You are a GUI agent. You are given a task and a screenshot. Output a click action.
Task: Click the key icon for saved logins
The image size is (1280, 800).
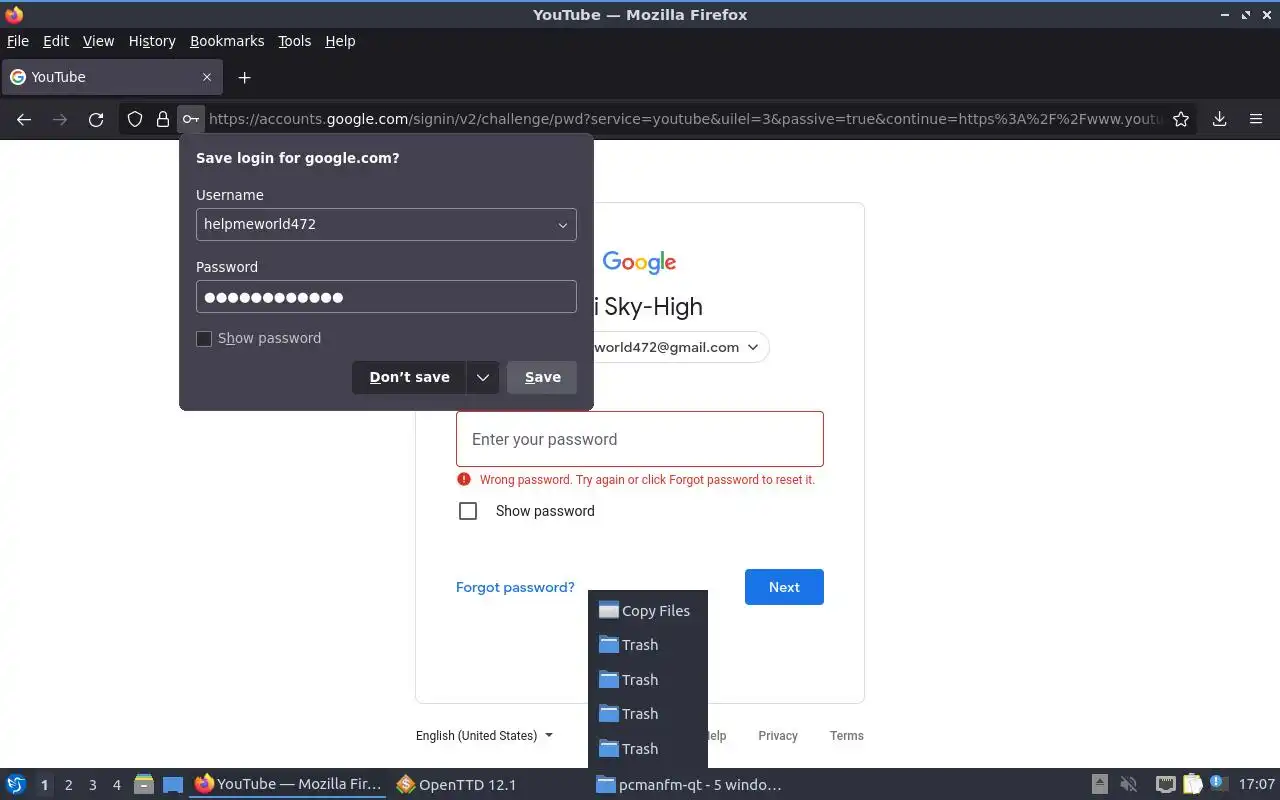pos(190,119)
